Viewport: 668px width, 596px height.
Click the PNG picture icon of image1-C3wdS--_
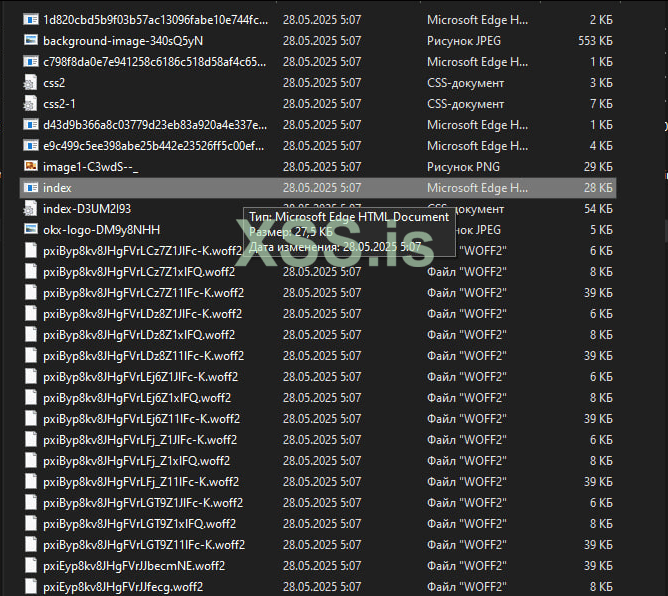(x=31, y=166)
